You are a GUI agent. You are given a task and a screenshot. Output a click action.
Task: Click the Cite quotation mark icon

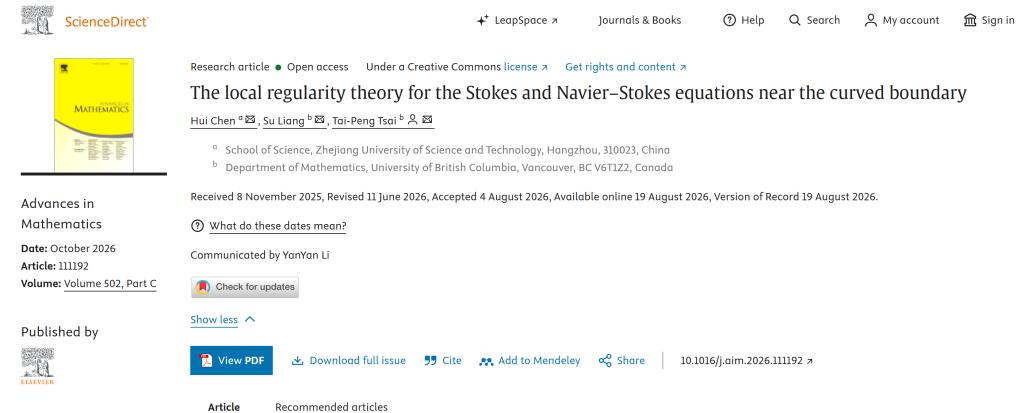tap(430, 361)
